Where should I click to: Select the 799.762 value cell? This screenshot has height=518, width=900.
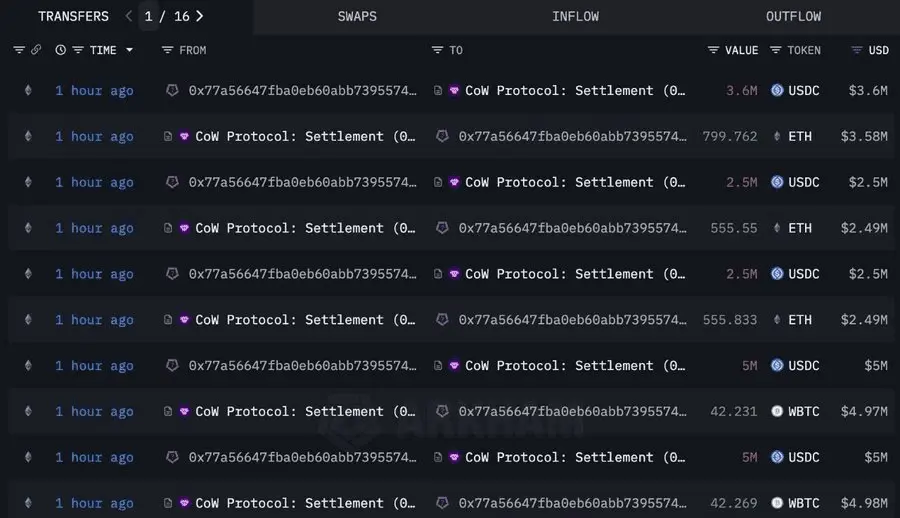[x=730, y=136]
